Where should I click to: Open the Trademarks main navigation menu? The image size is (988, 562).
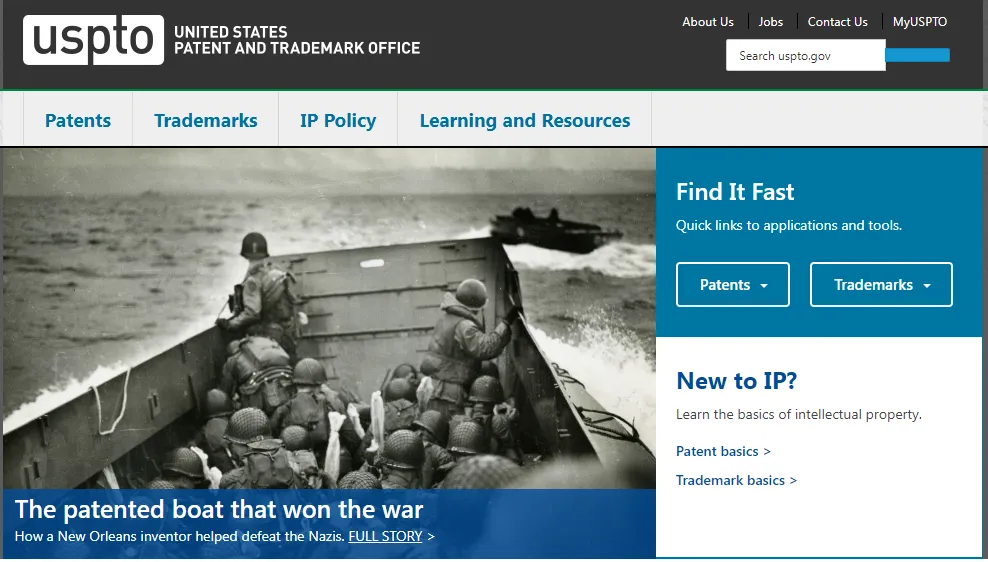205,120
